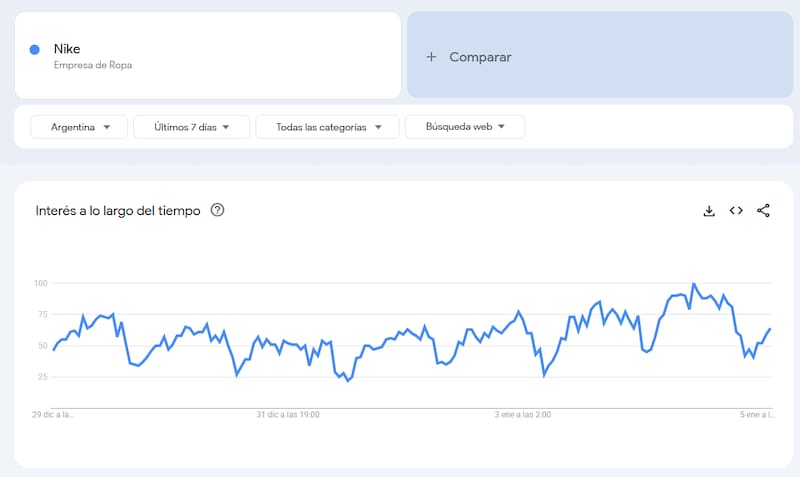Open the Todas las categorías dropdown
The width and height of the screenshot is (800, 477).
(x=327, y=127)
